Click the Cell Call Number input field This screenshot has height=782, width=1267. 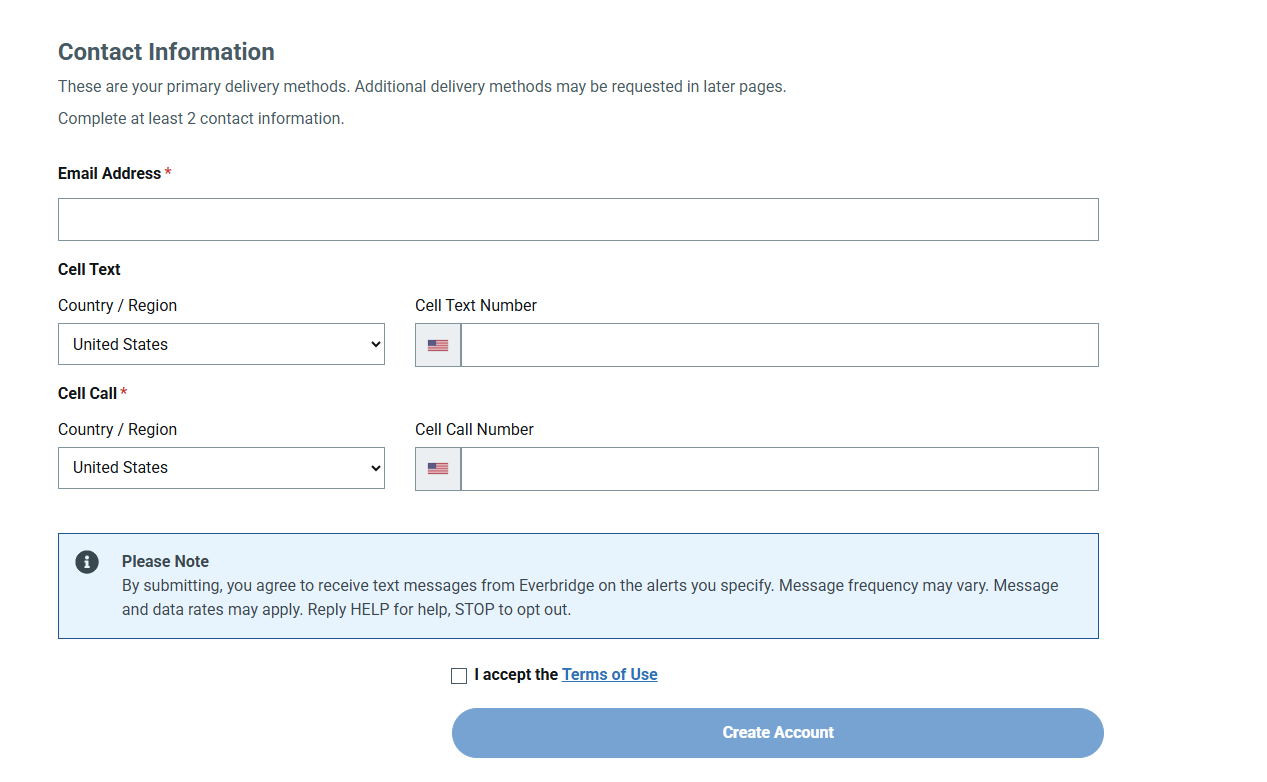coord(778,468)
